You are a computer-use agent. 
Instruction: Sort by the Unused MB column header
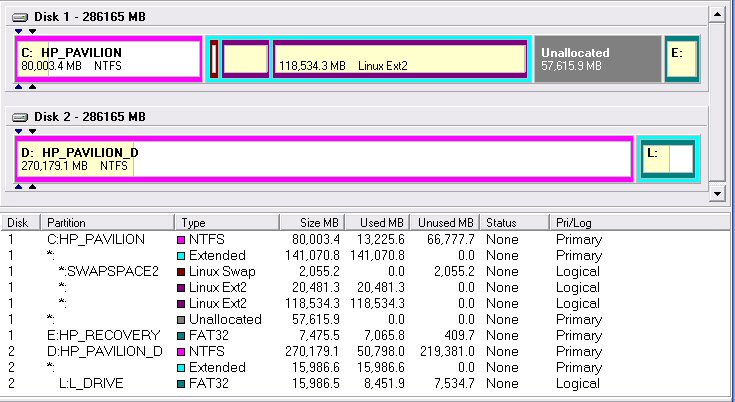(445, 223)
